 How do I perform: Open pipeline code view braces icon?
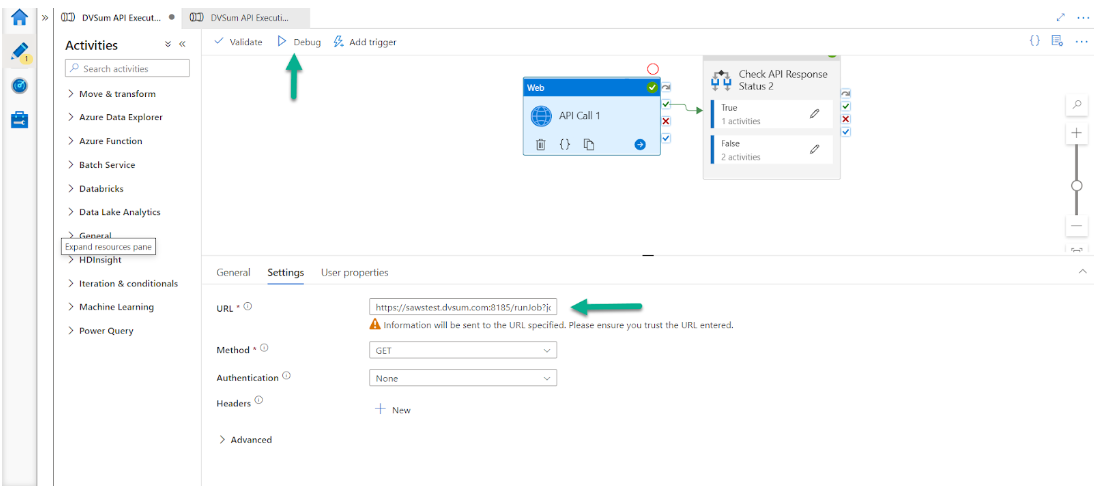[1034, 41]
